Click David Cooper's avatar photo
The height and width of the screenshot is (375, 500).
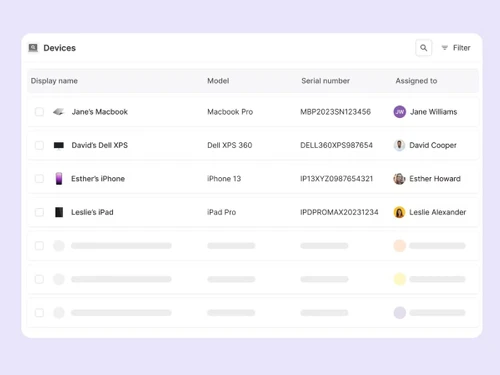[399, 145]
